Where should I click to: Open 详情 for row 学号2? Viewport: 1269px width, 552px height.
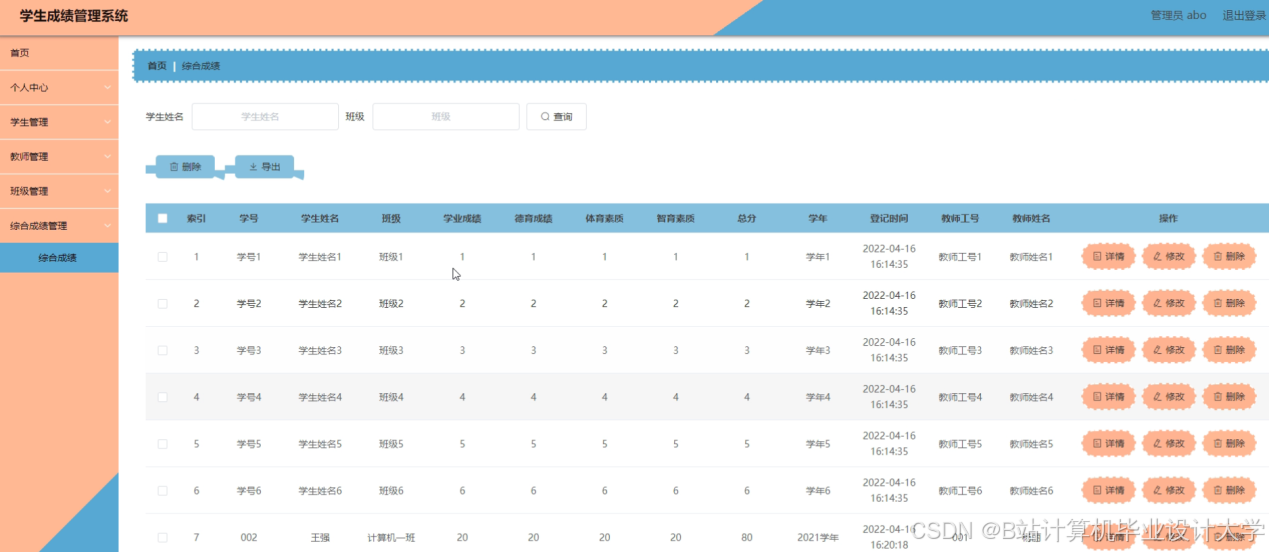pos(1108,303)
